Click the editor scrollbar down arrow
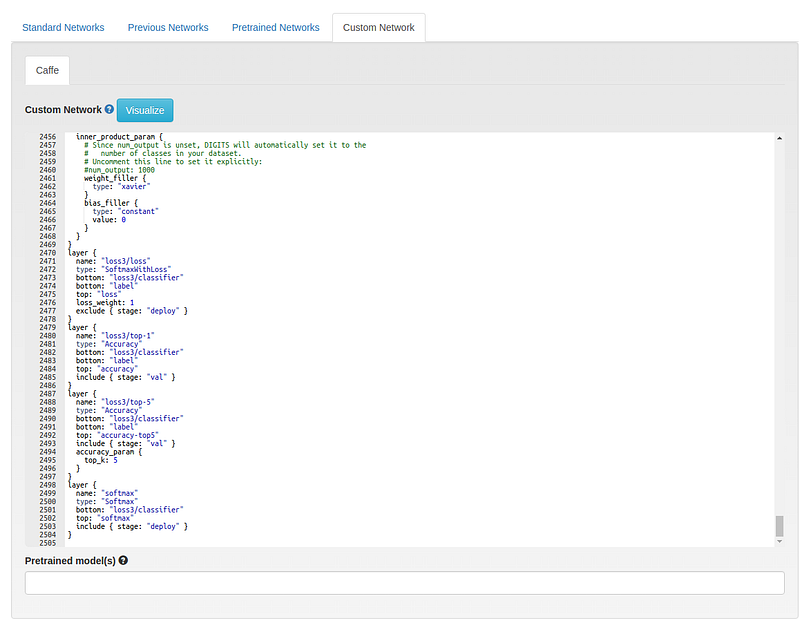This screenshot has width=800, height=629. pos(779,541)
